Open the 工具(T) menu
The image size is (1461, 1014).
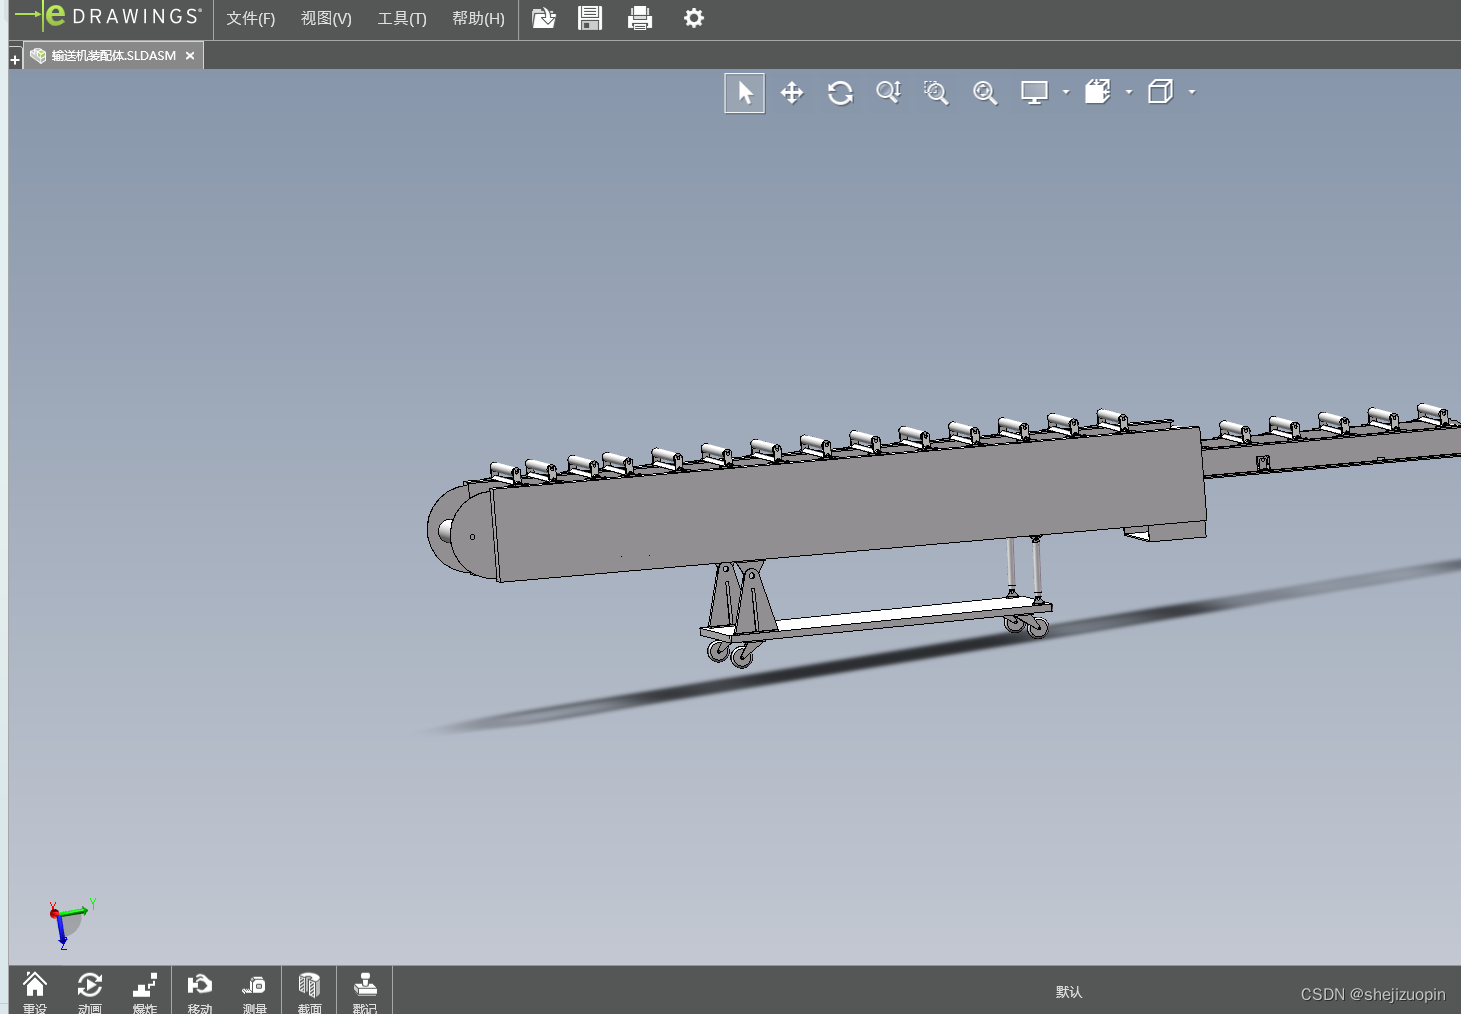(402, 19)
